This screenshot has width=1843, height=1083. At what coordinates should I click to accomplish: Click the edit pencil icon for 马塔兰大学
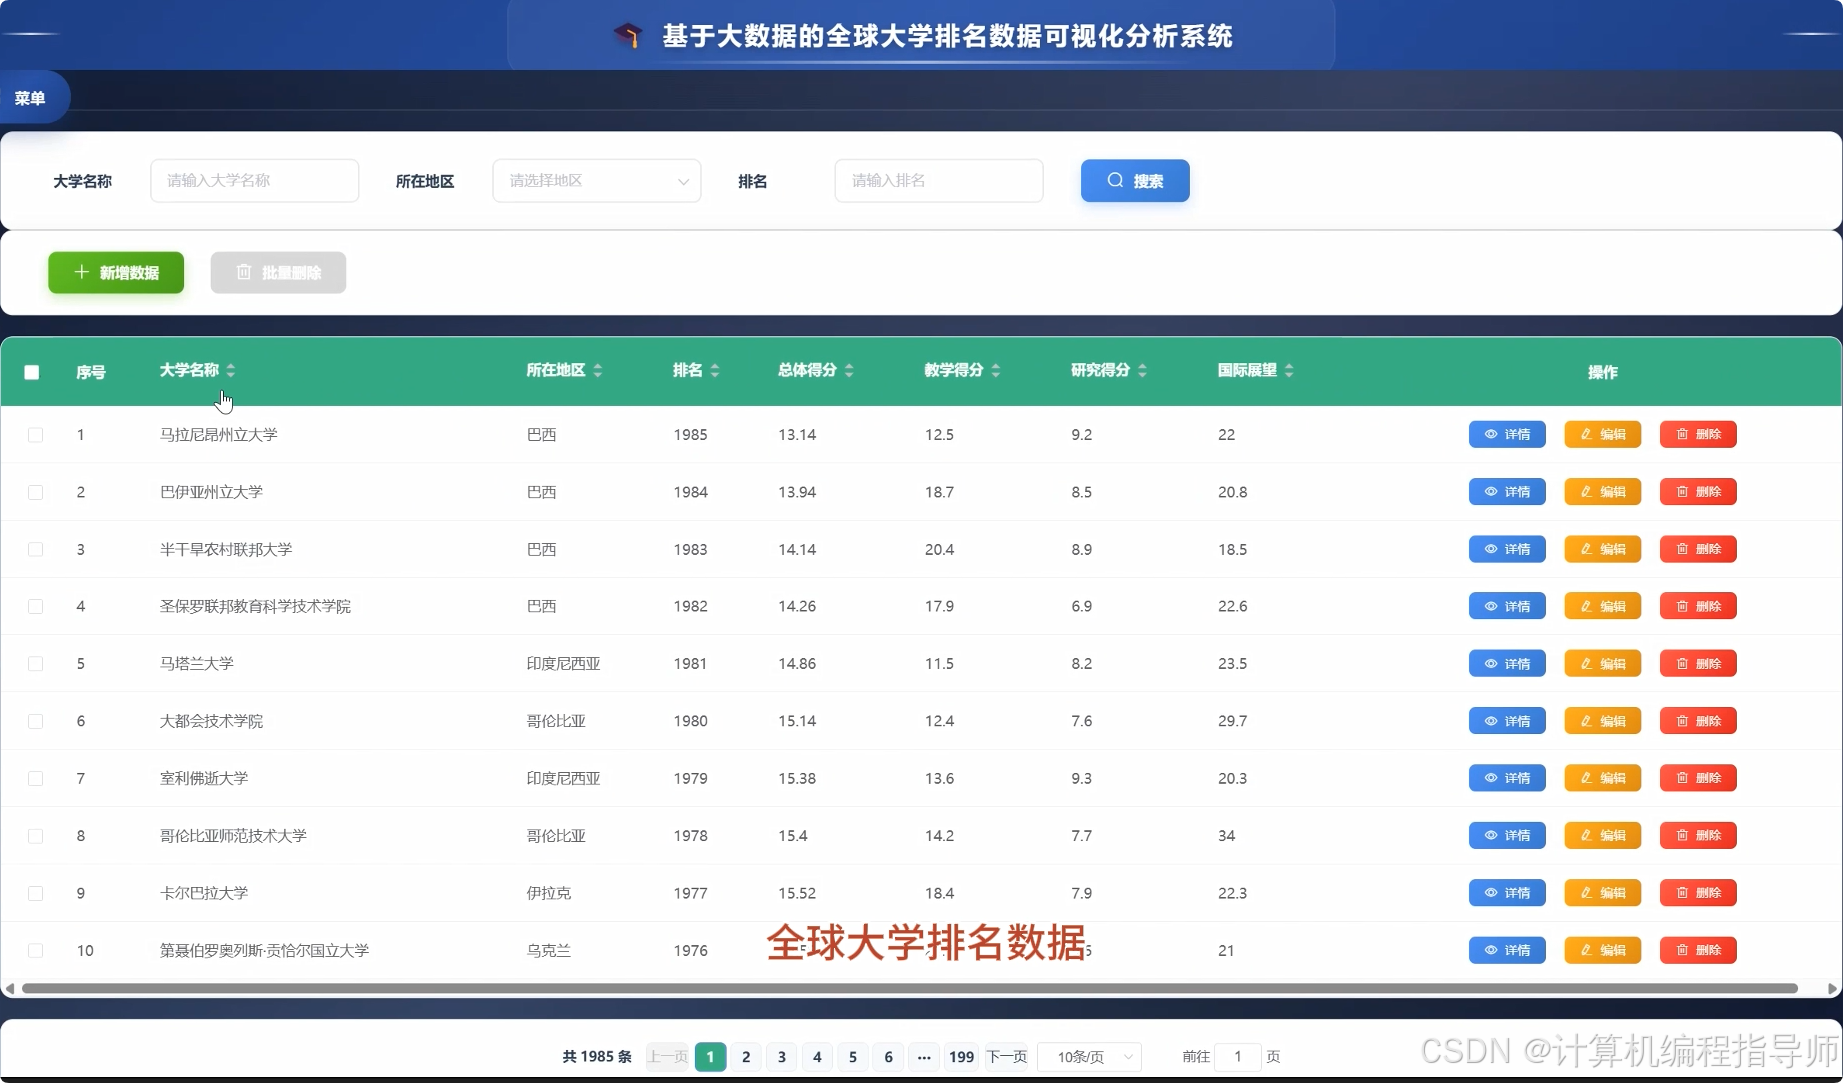click(1585, 663)
